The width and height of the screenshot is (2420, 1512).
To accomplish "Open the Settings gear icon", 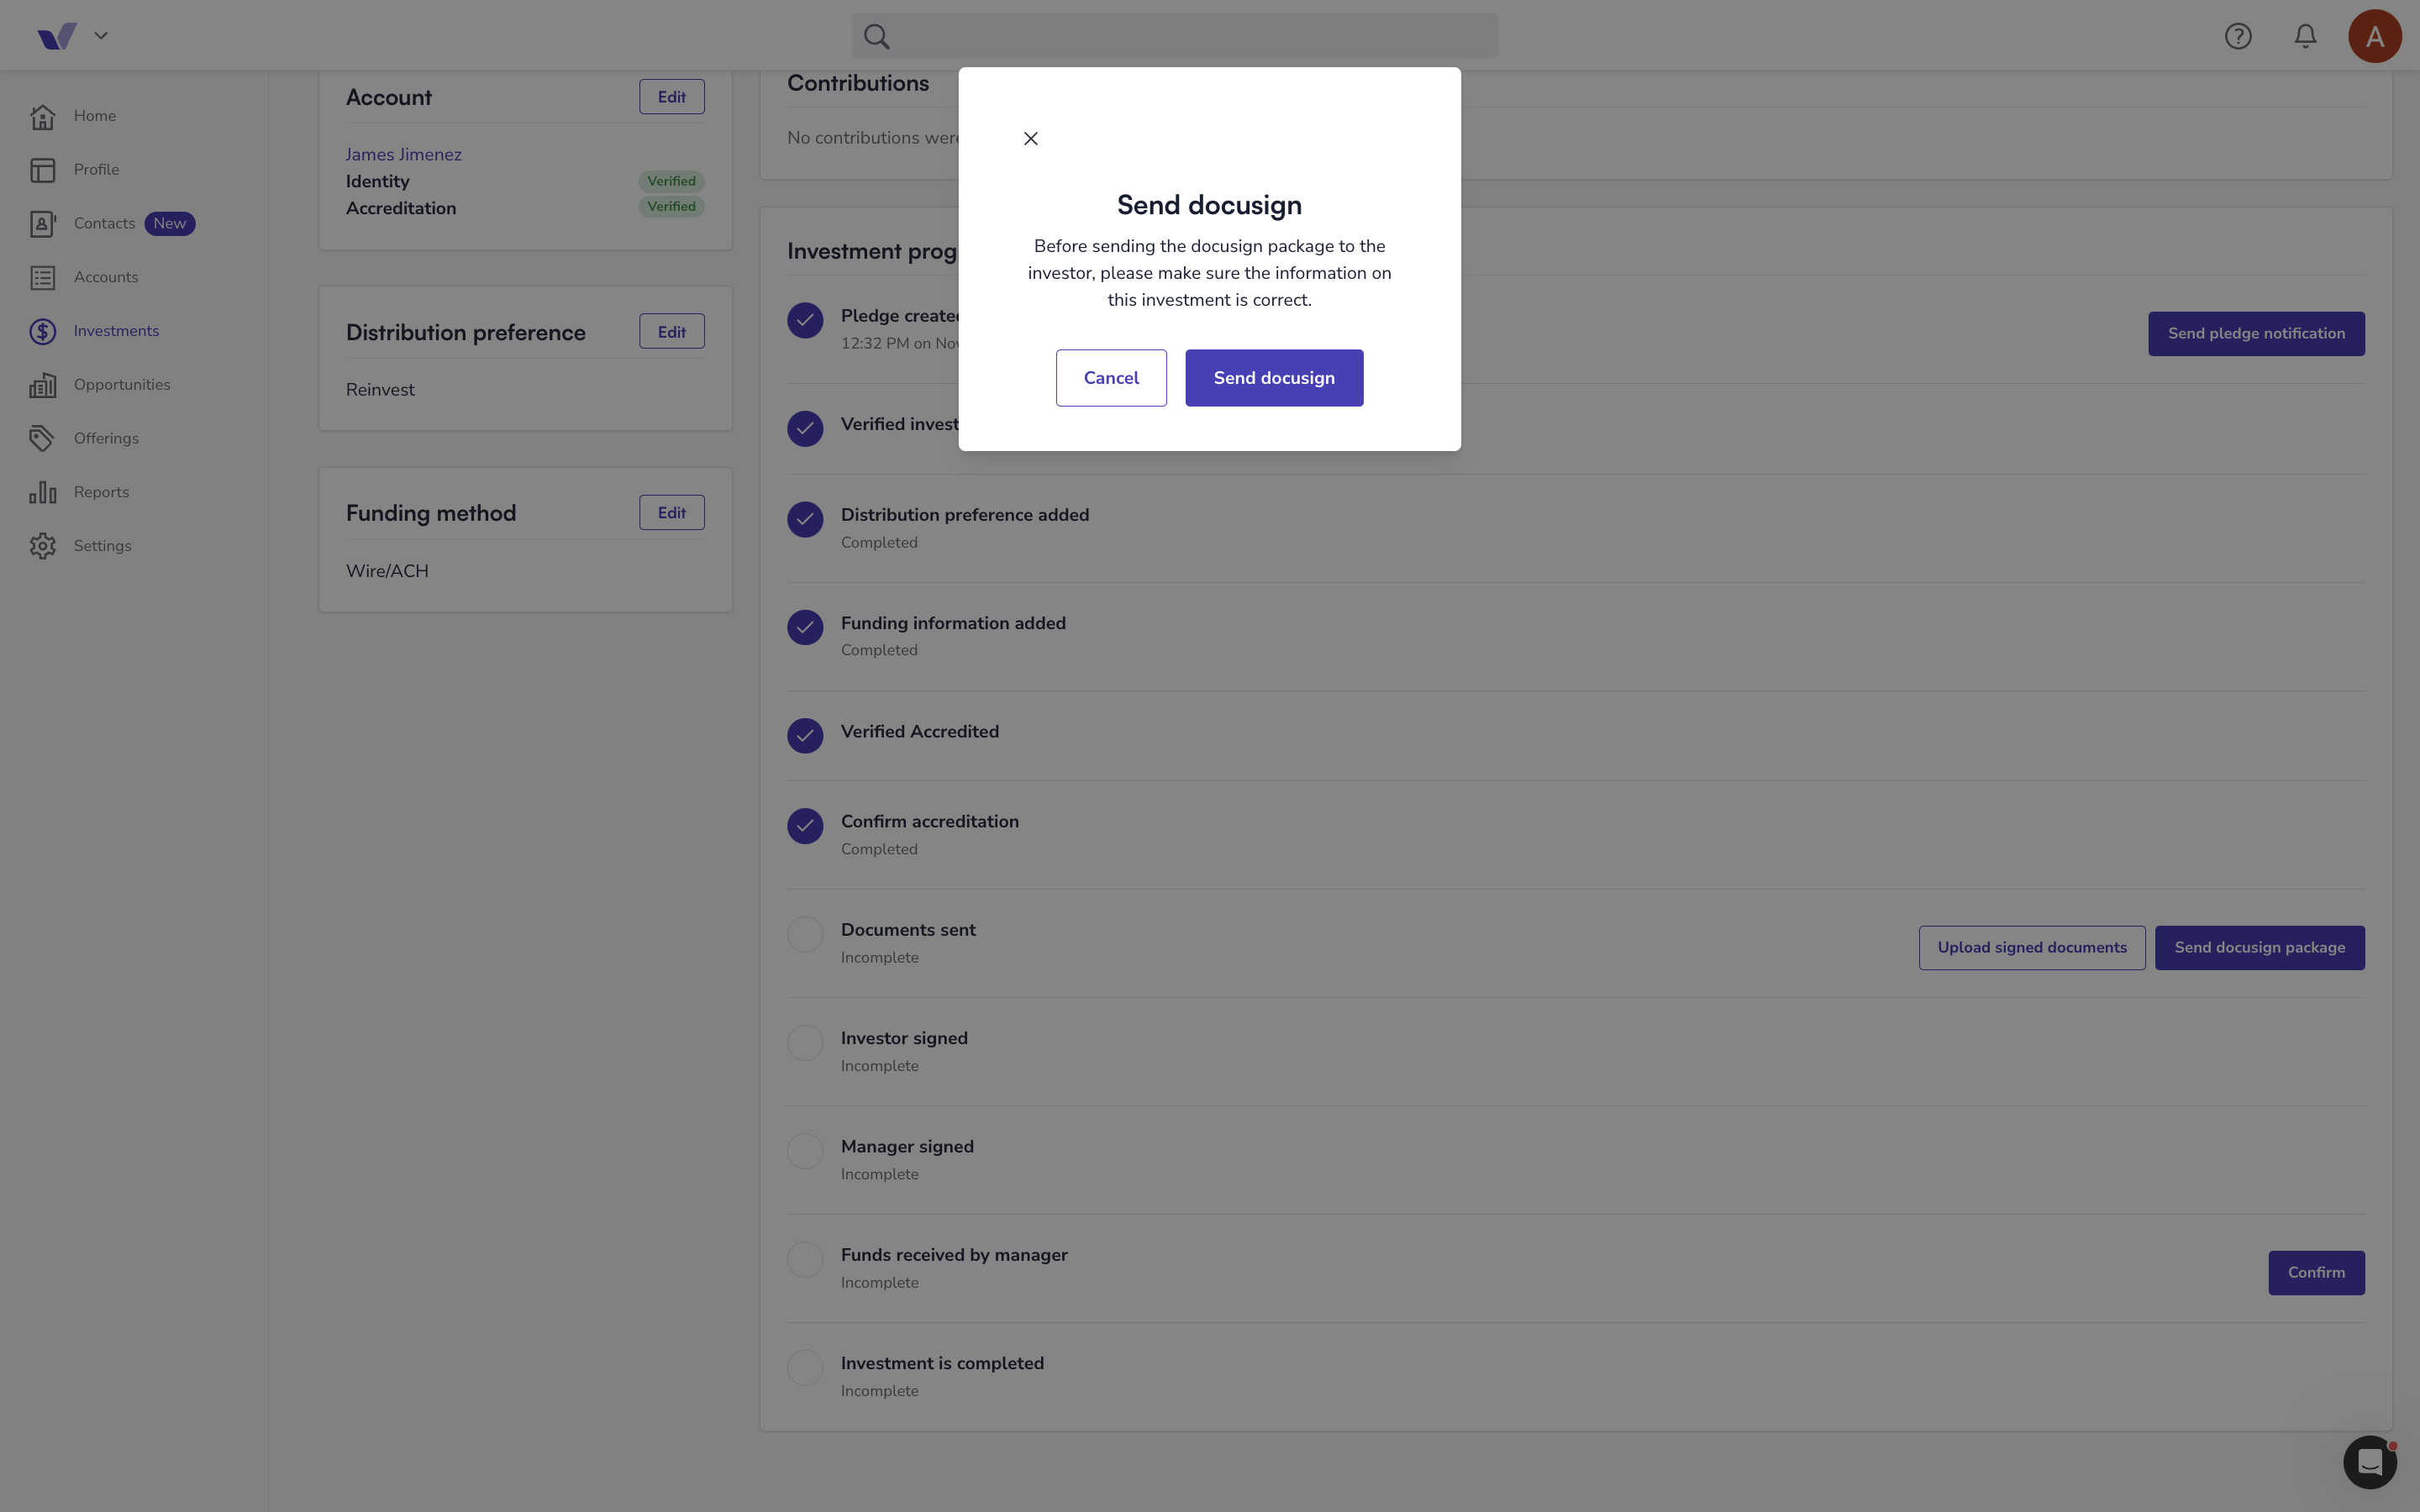I will pos(42,546).
